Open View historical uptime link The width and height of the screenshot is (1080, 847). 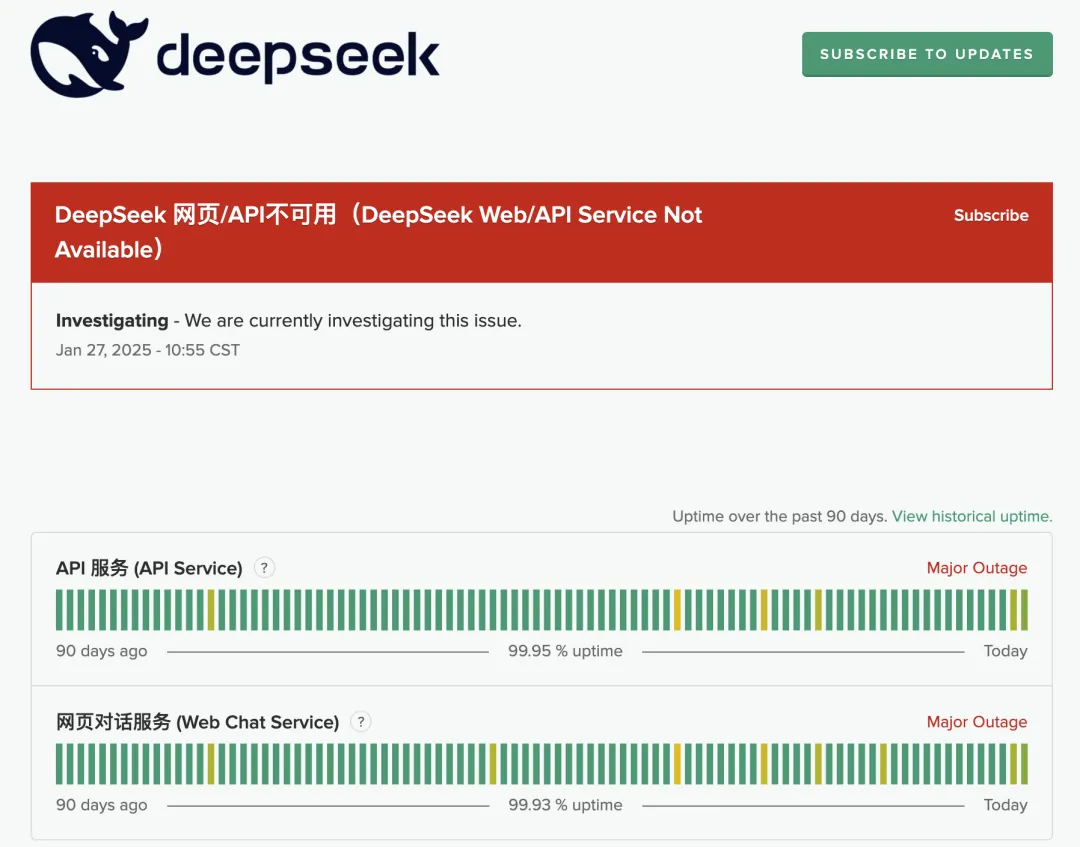coord(972,516)
